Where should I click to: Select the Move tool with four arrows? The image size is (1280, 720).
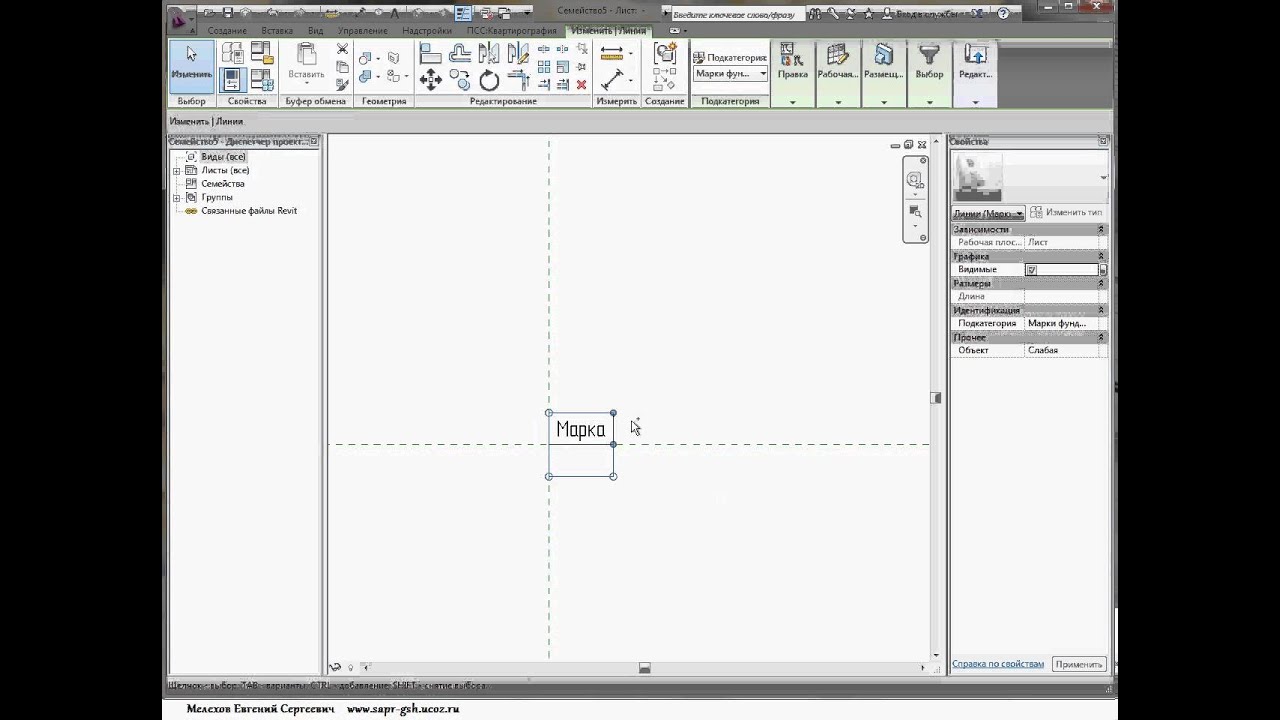coord(430,79)
